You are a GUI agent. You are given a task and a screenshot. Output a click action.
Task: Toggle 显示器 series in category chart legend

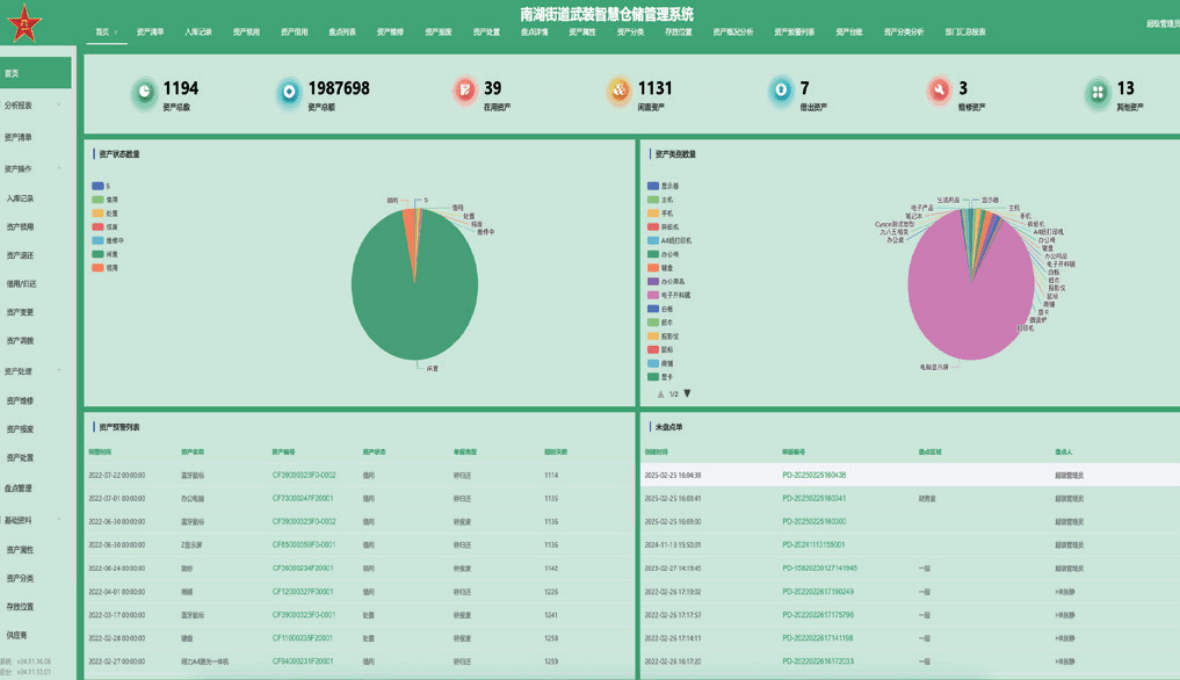tap(653, 186)
